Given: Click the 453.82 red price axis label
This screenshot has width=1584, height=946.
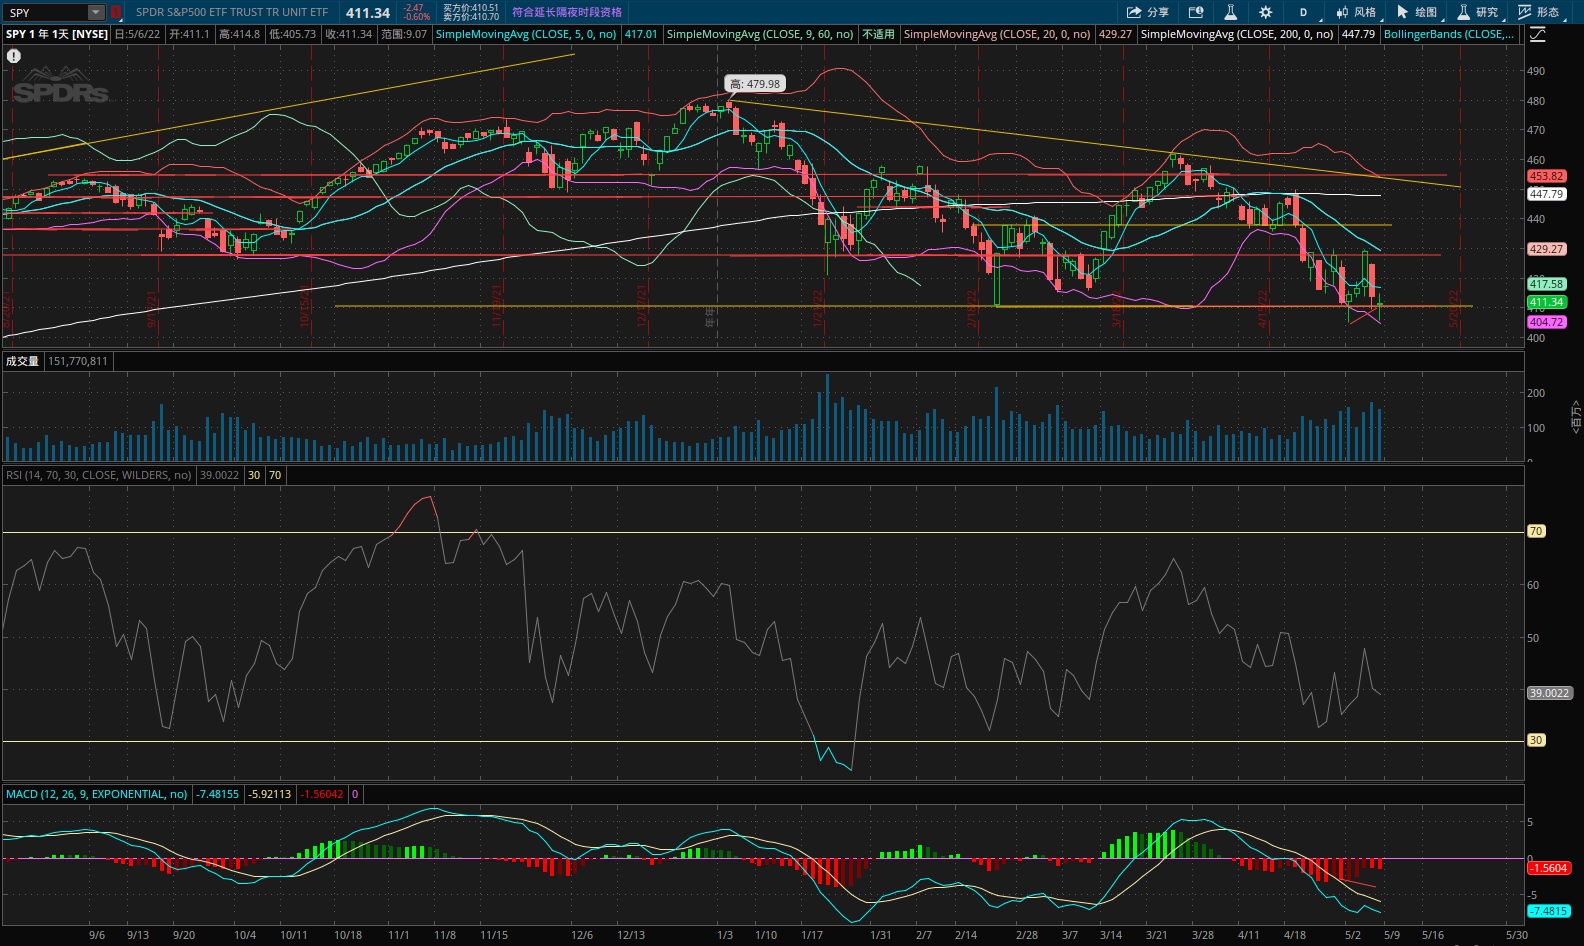Looking at the screenshot, I should click(x=1546, y=176).
